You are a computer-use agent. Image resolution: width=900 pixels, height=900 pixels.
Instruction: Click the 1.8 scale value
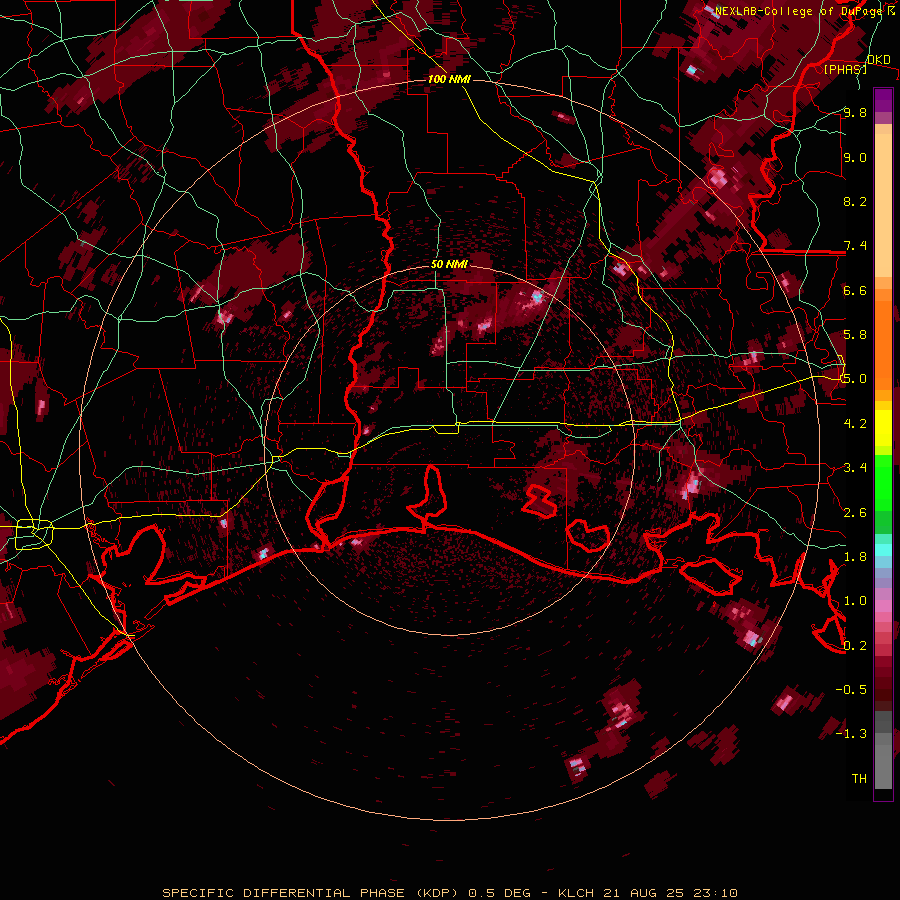point(855,556)
